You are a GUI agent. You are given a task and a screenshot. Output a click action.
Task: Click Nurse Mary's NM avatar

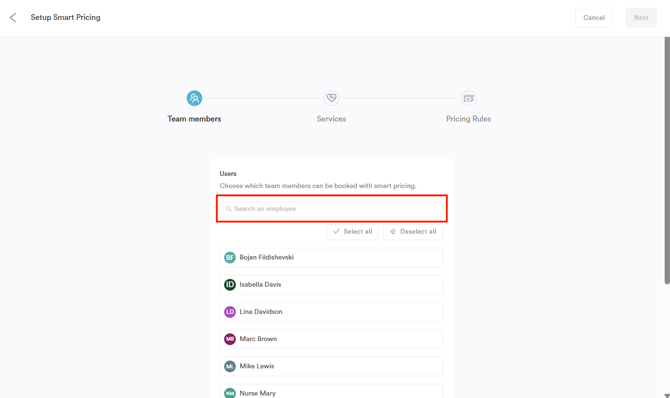pos(230,393)
